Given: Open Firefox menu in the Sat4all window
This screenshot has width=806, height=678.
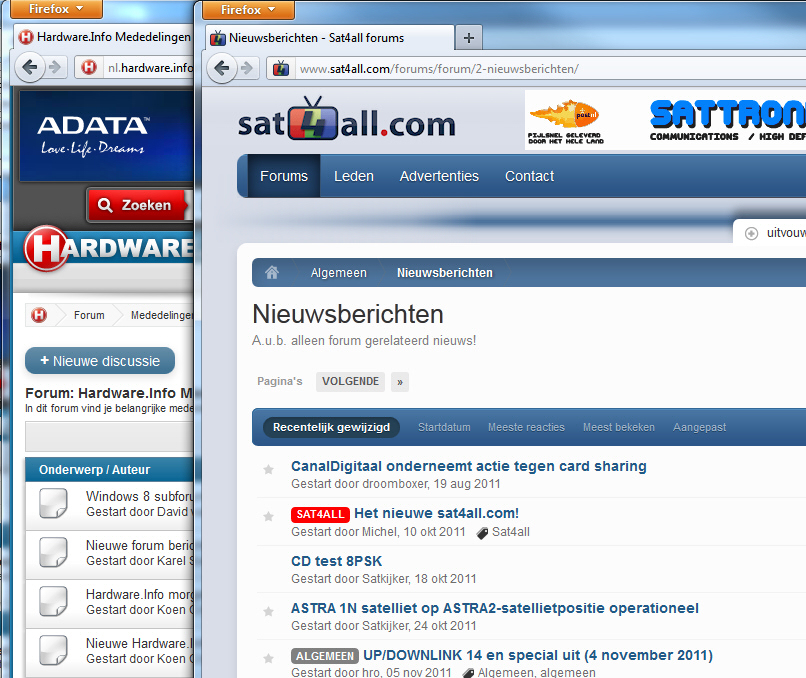Looking at the screenshot, I should [248, 9].
